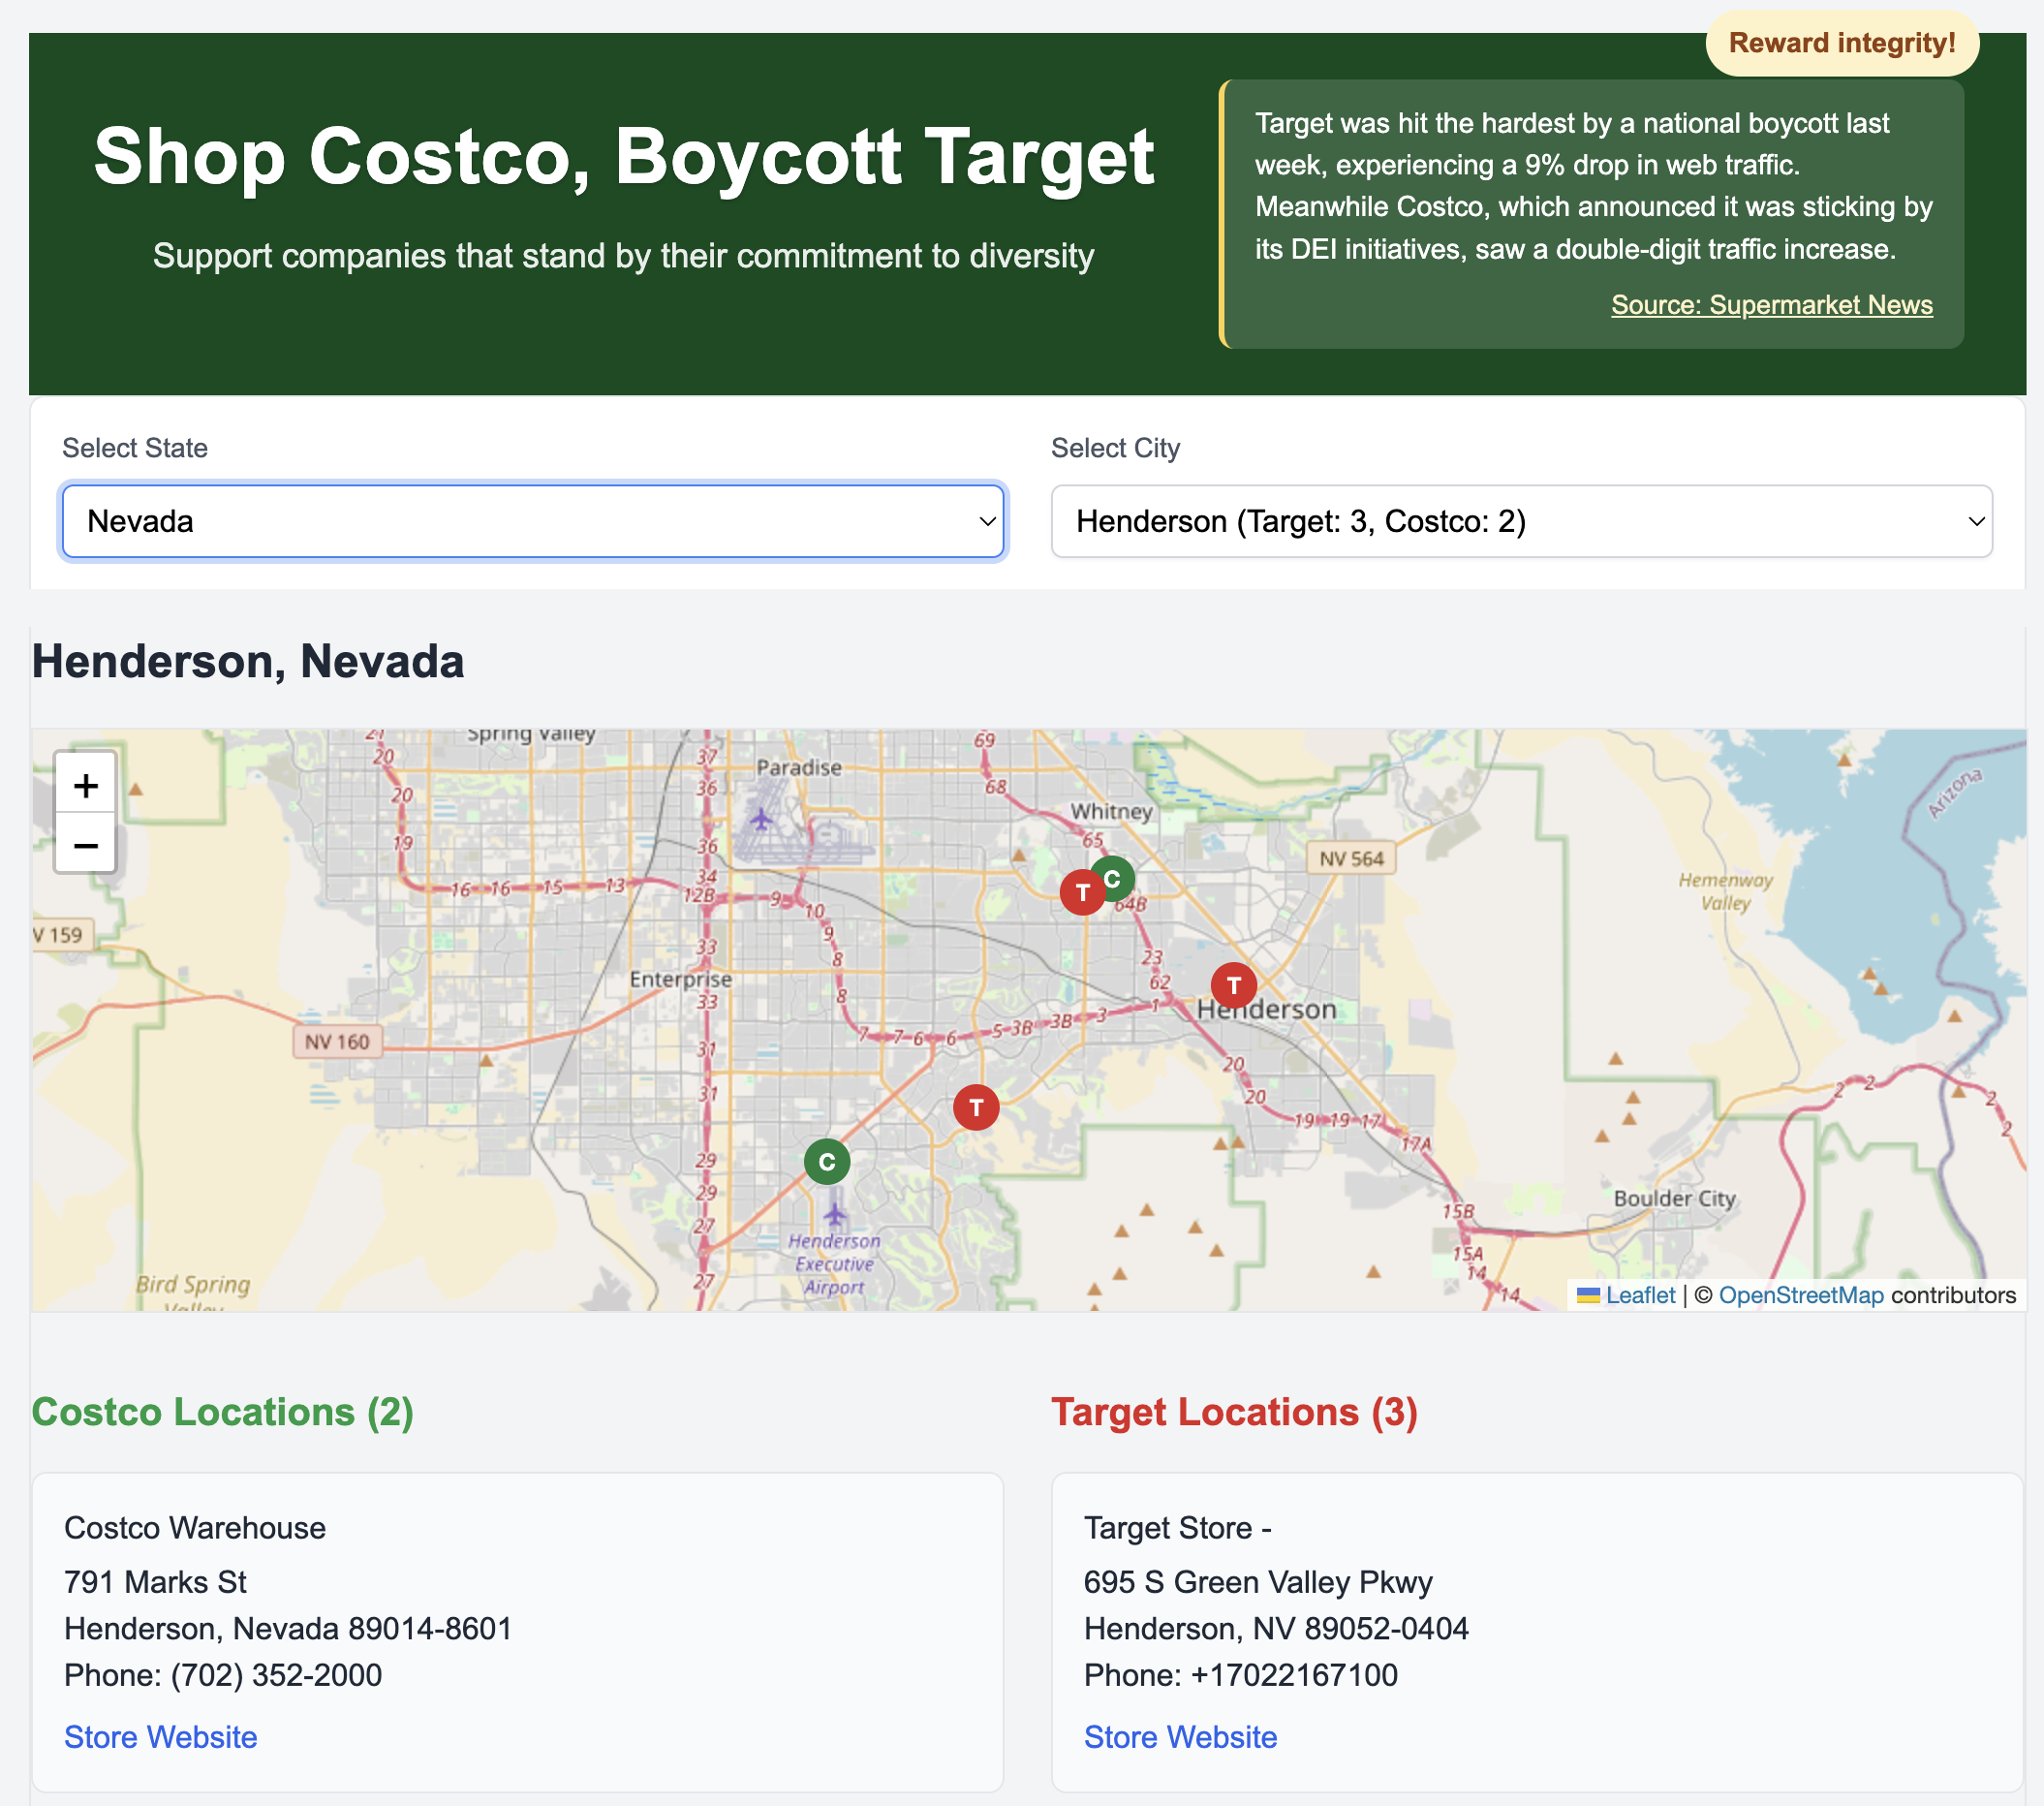Visit Store Website for Target on Green Valley Pkwy
The height and width of the screenshot is (1806, 2044).
coord(1181,1737)
